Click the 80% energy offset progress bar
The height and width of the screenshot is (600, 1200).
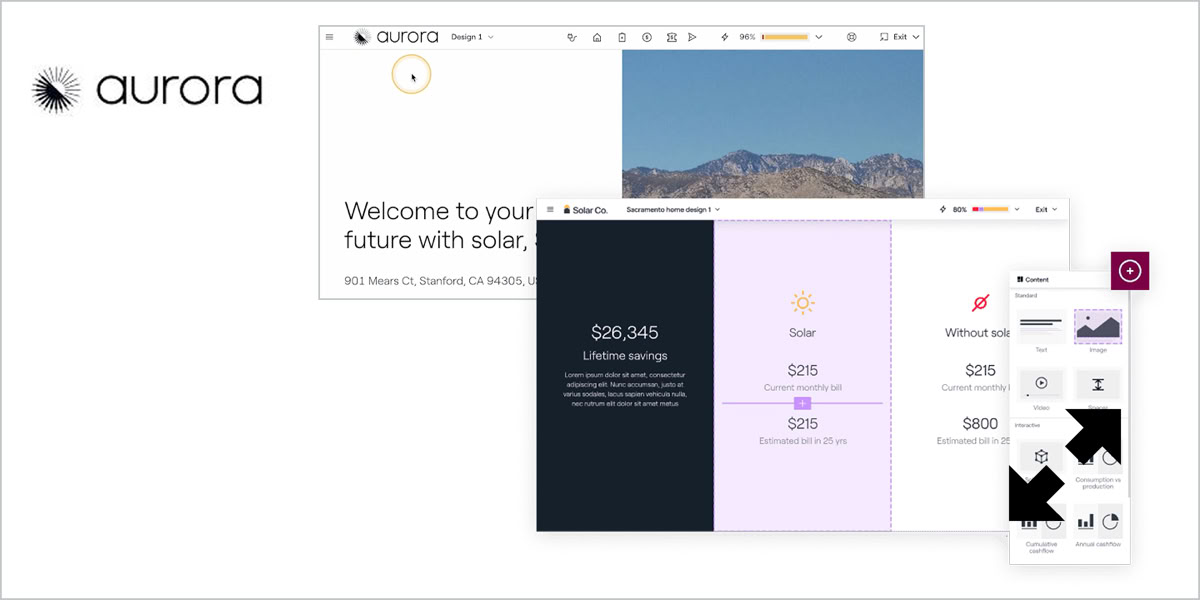(990, 210)
